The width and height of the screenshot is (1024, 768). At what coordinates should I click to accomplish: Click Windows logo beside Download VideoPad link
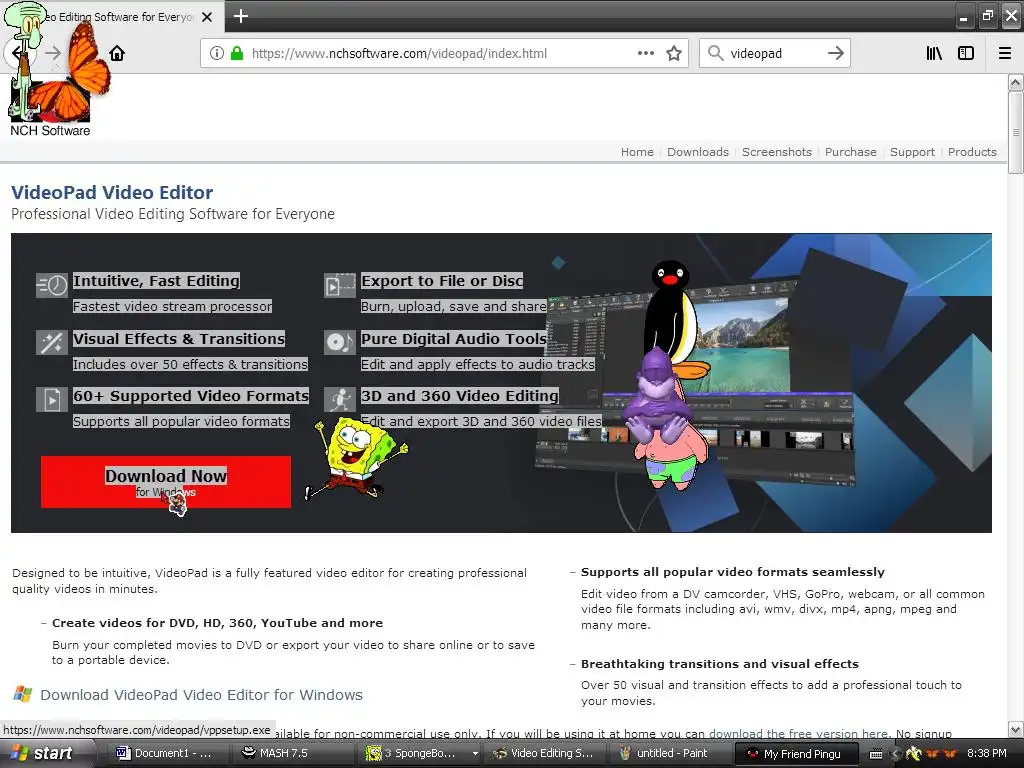click(23, 694)
